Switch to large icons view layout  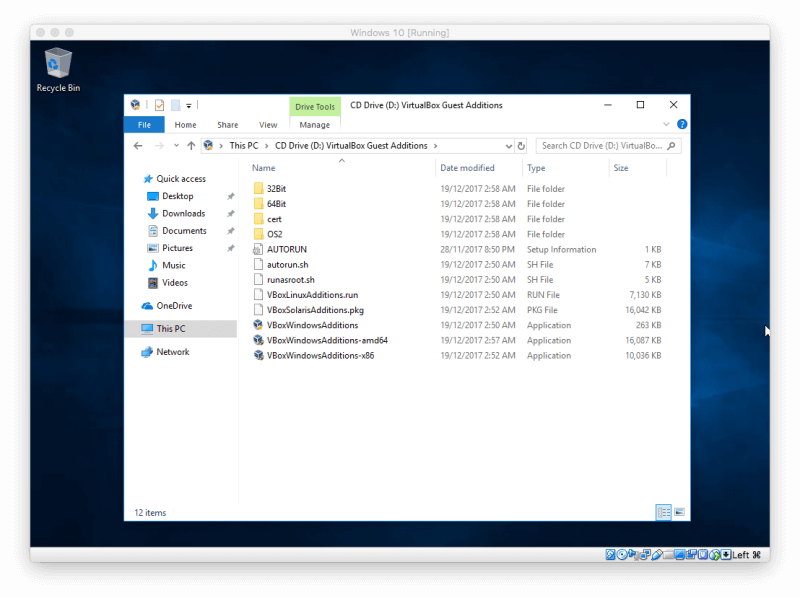[679, 512]
